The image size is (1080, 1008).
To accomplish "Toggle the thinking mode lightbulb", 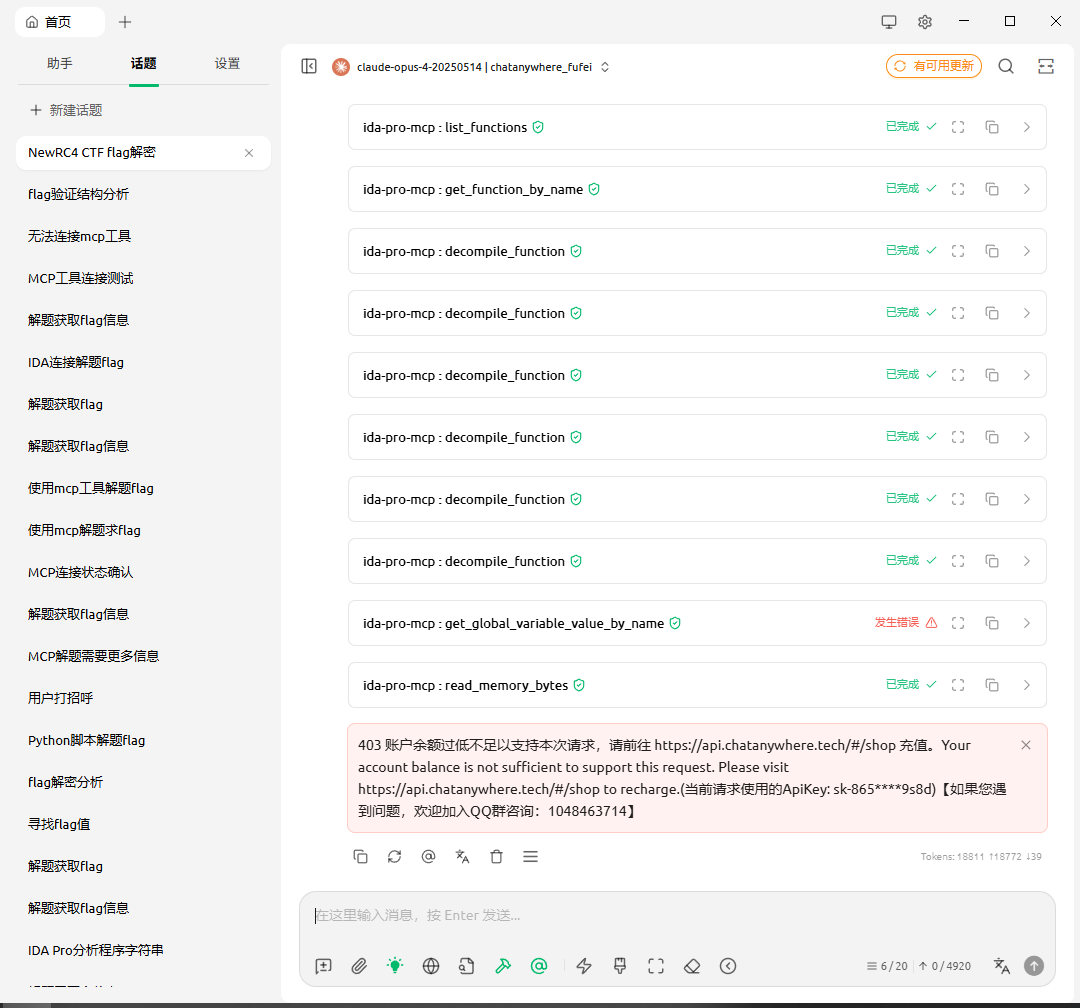I will [x=395, y=966].
